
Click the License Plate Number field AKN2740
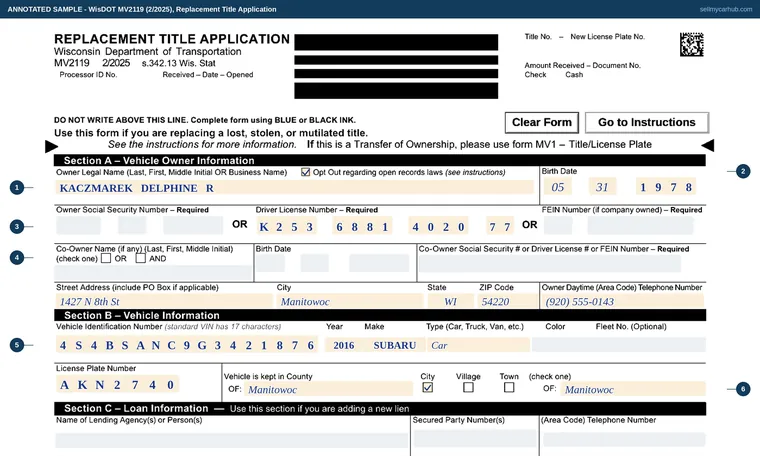(117, 385)
